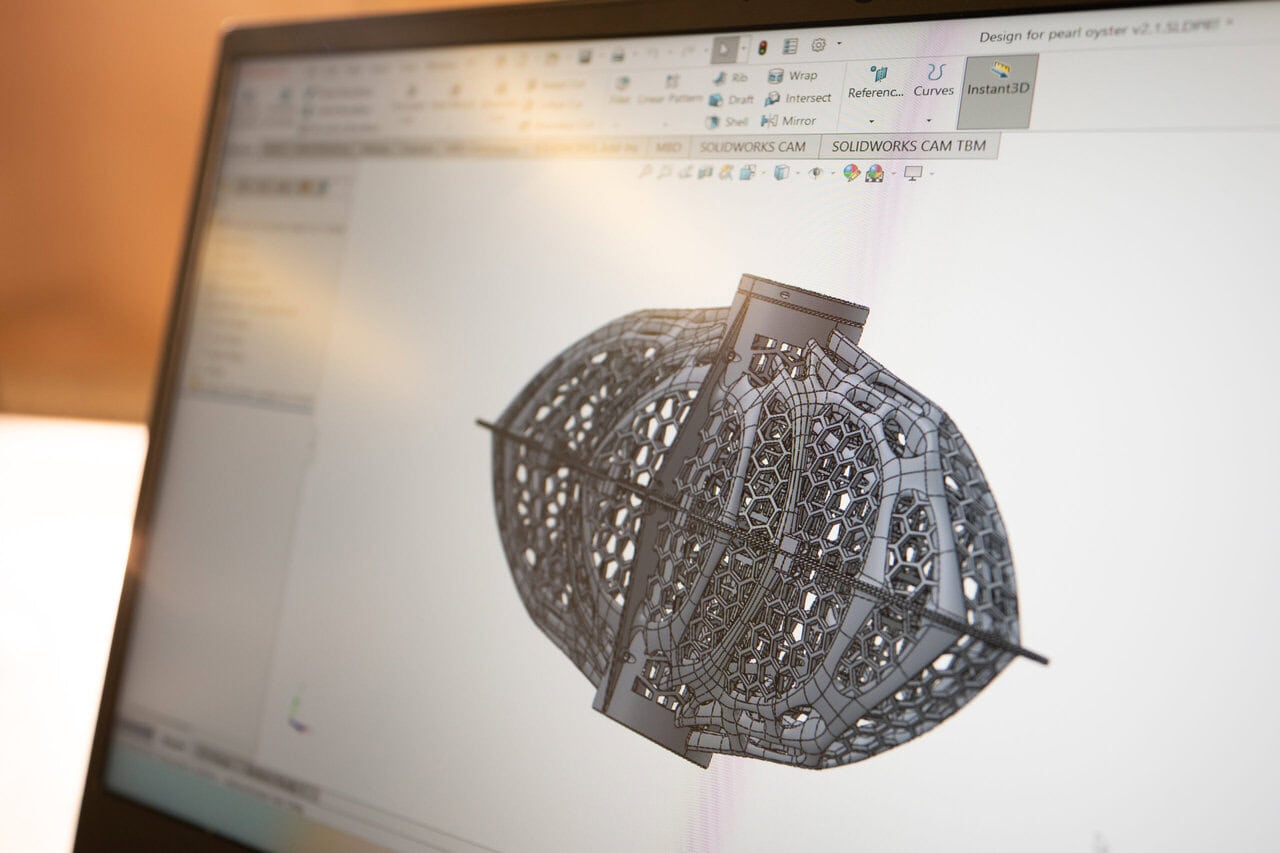This screenshot has height=853, width=1280.
Task: Select the Rib feature tool
Action: click(730, 77)
